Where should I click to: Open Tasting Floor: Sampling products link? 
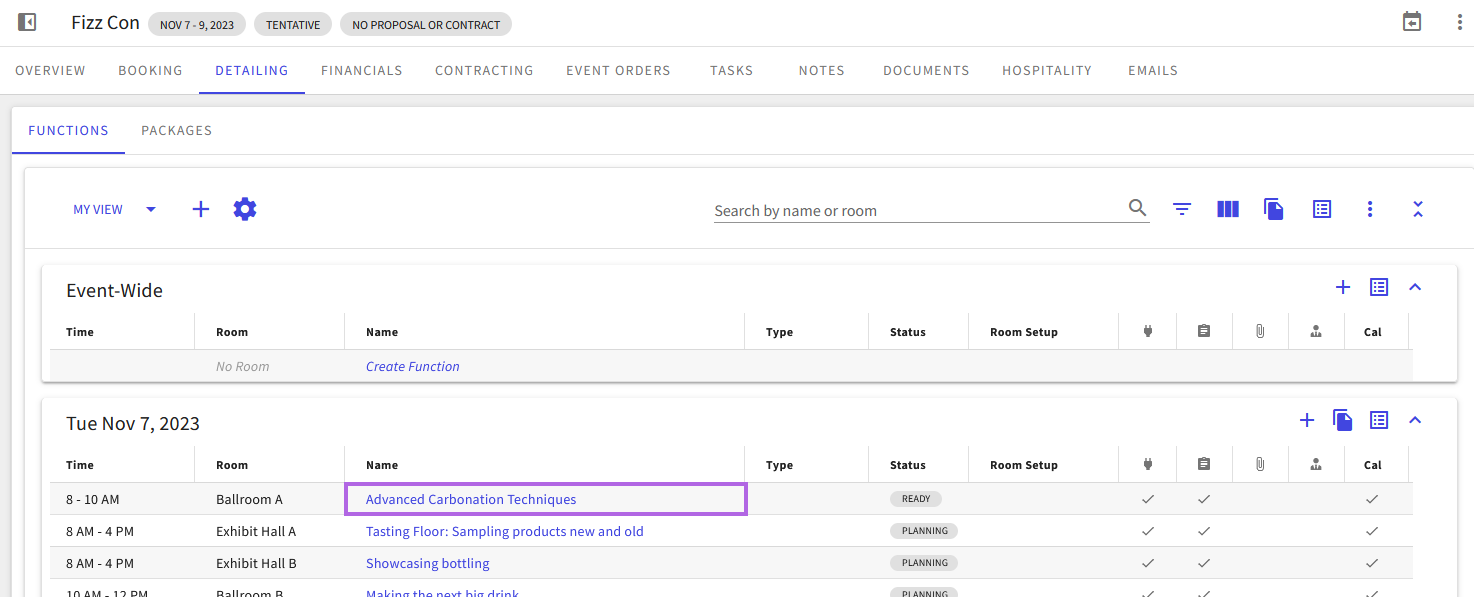pos(505,531)
